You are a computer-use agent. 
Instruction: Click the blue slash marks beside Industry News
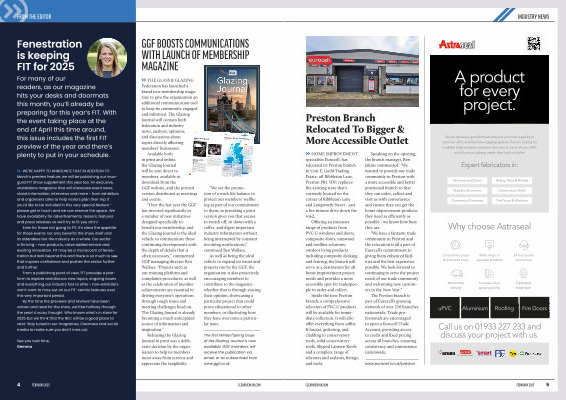click(504, 15)
